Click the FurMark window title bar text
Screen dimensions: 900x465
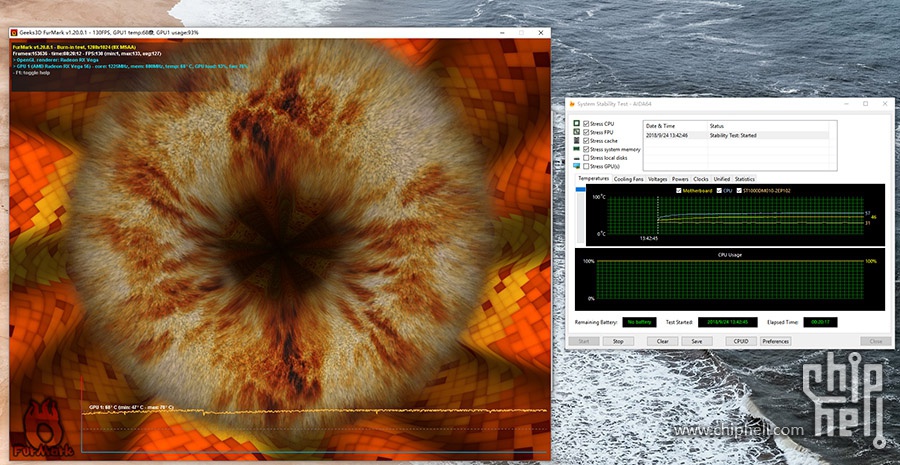(x=109, y=33)
